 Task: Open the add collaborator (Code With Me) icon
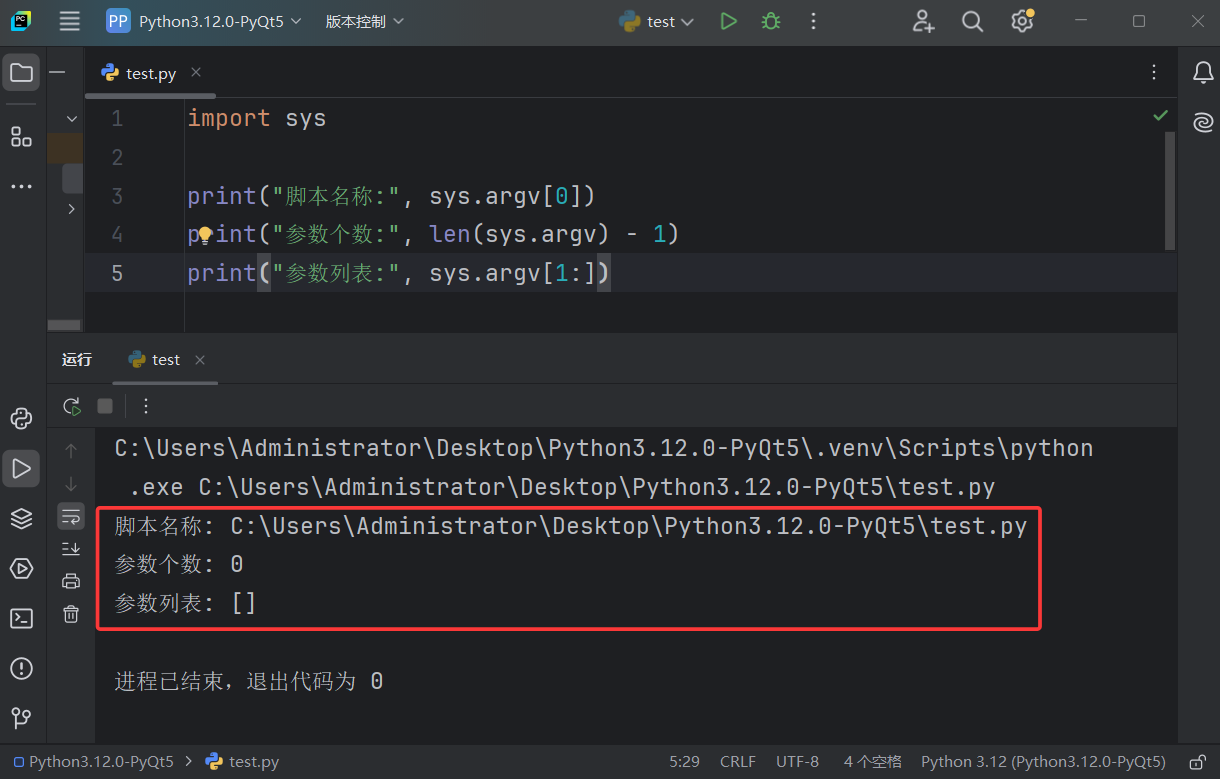(923, 21)
